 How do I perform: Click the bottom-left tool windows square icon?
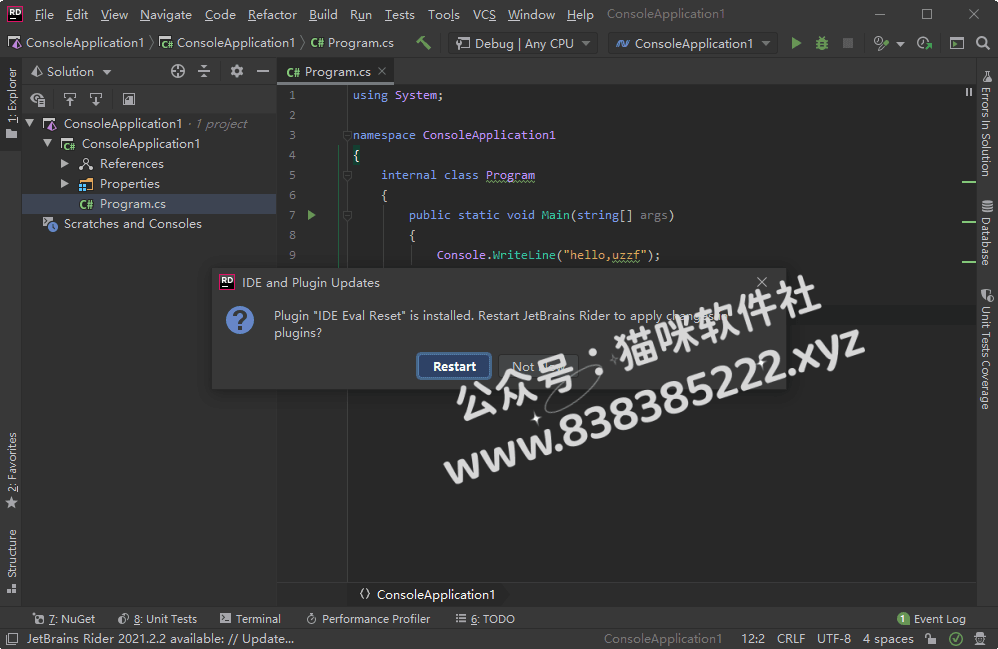click(x=11, y=638)
